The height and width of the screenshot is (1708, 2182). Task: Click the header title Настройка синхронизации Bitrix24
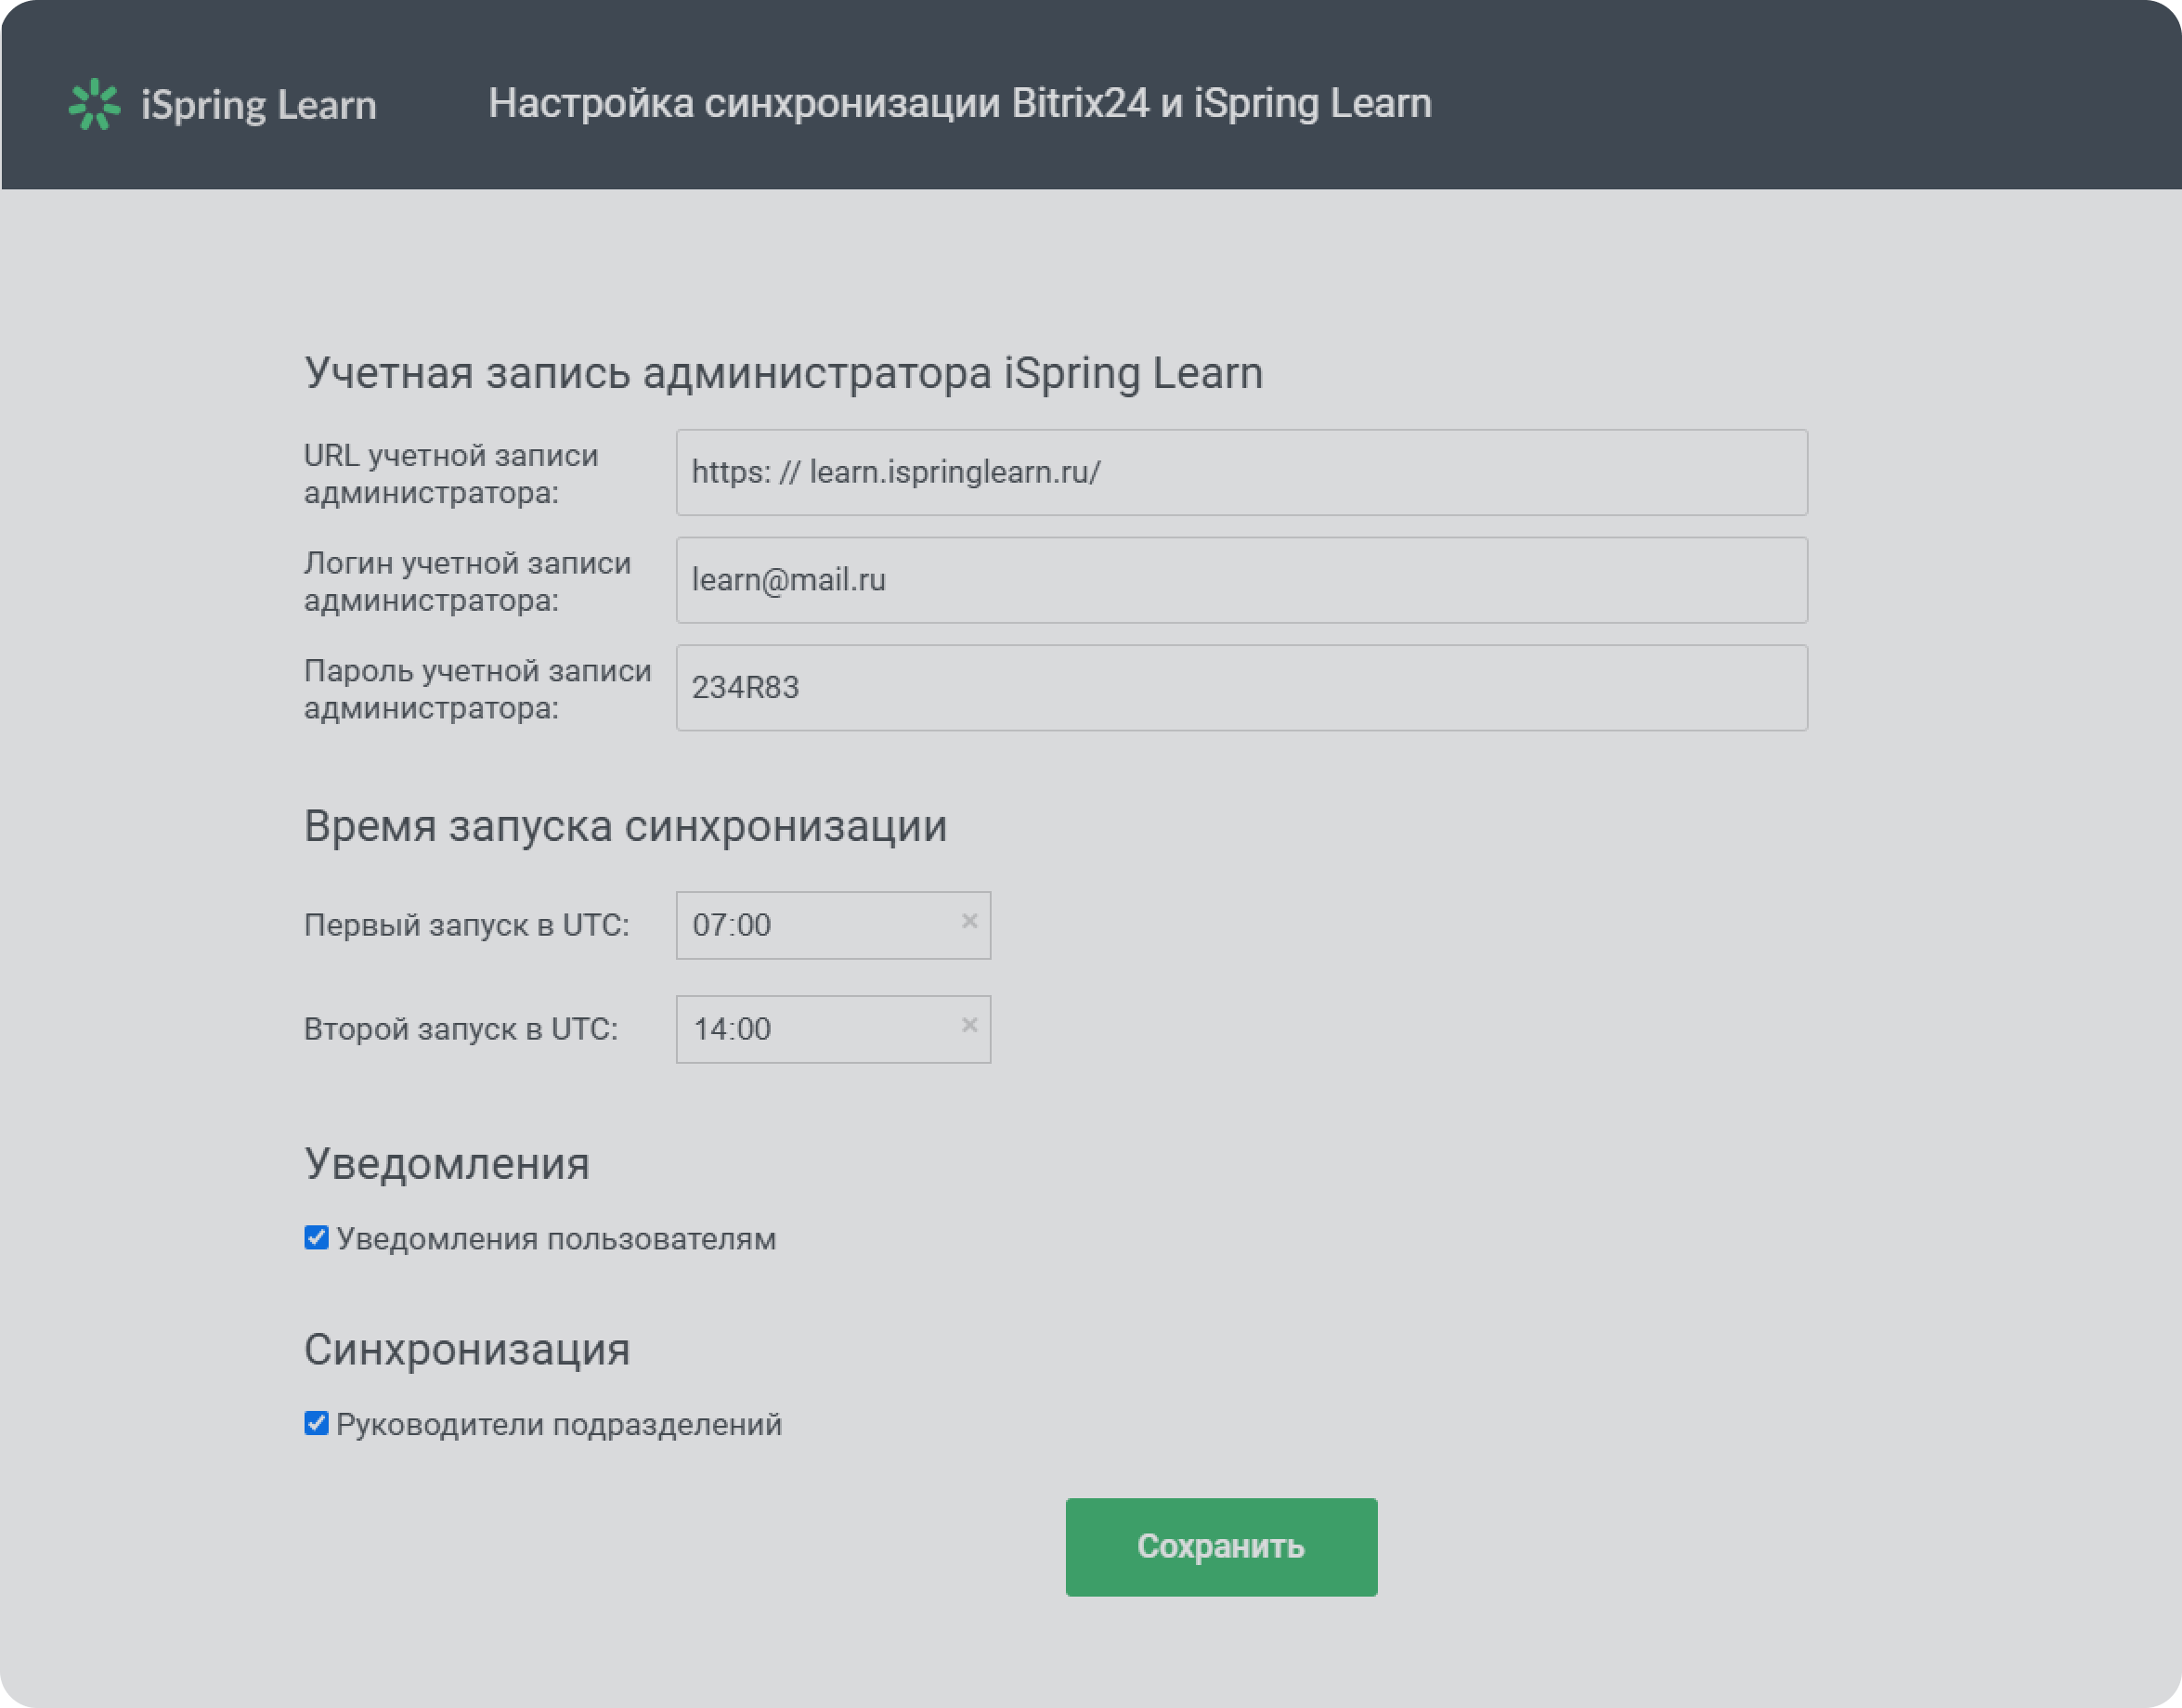pos(959,104)
